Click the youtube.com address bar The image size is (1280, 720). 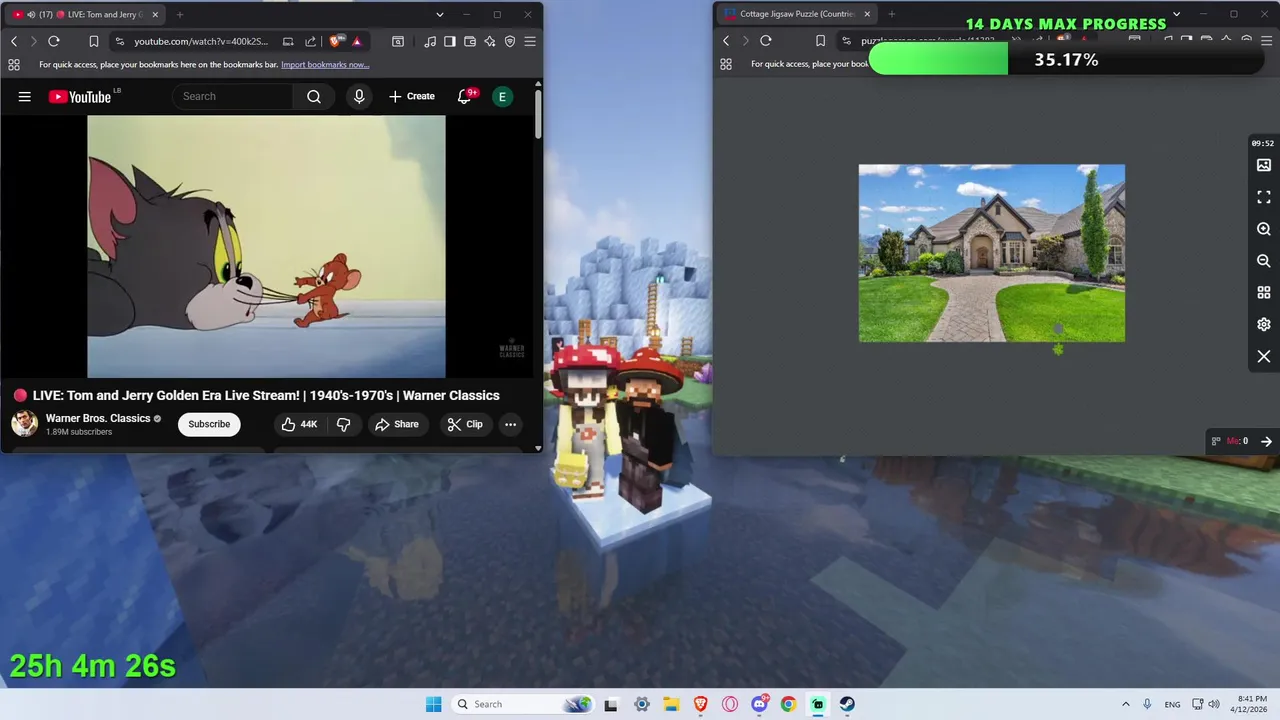pyautogui.click(x=200, y=41)
